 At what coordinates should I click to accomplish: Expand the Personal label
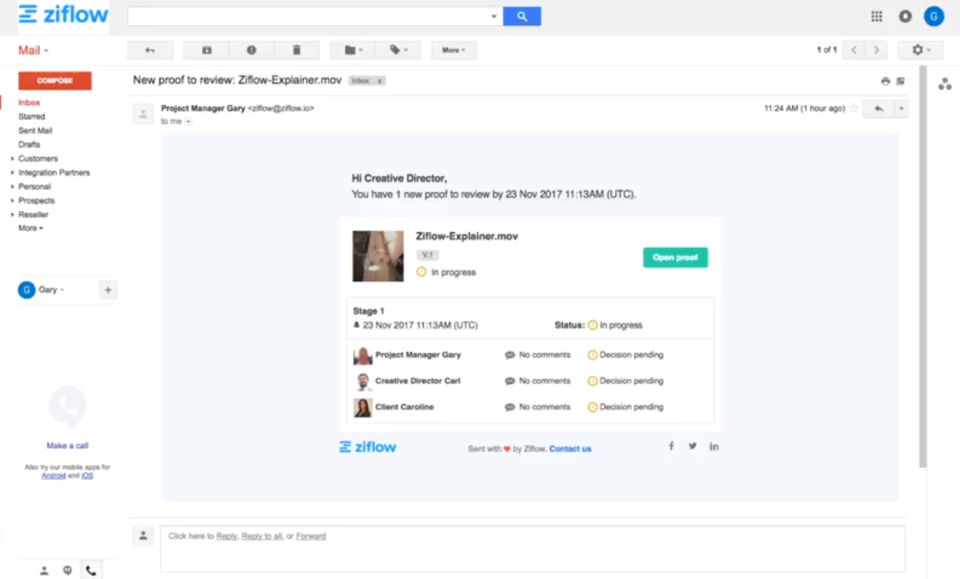pyautogui.click(x=12, y=187)
